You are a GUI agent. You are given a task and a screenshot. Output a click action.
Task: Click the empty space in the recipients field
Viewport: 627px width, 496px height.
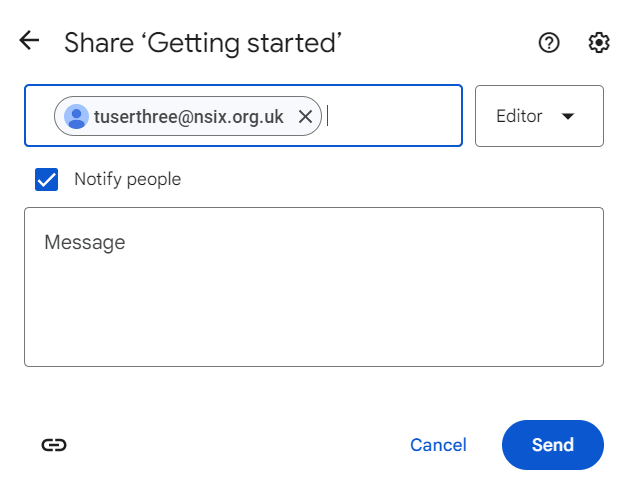coord(395,116)
